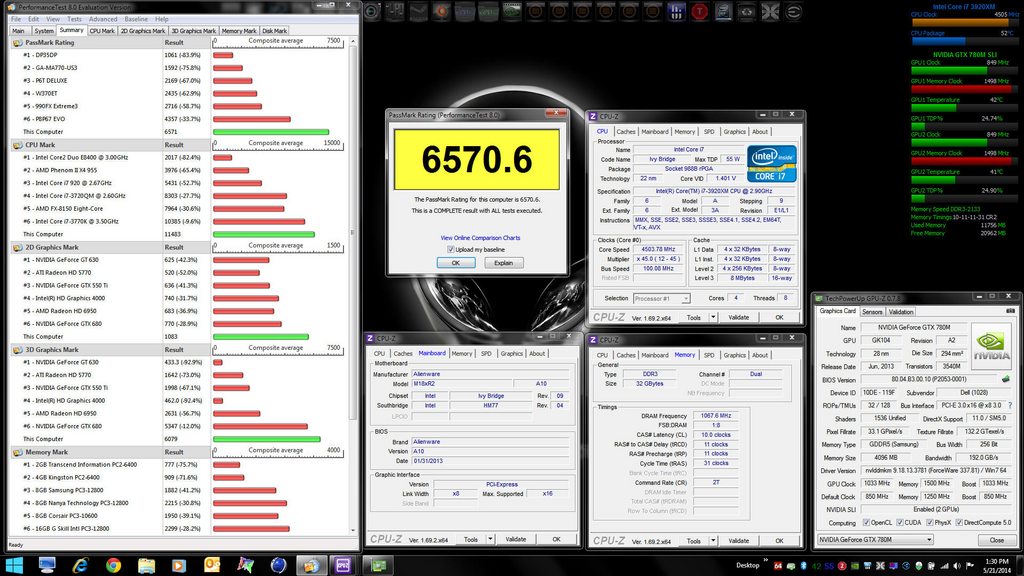Click the first round dial dock icon
This screenshot has height=576, width=1024.
click(x=372, y=12)
